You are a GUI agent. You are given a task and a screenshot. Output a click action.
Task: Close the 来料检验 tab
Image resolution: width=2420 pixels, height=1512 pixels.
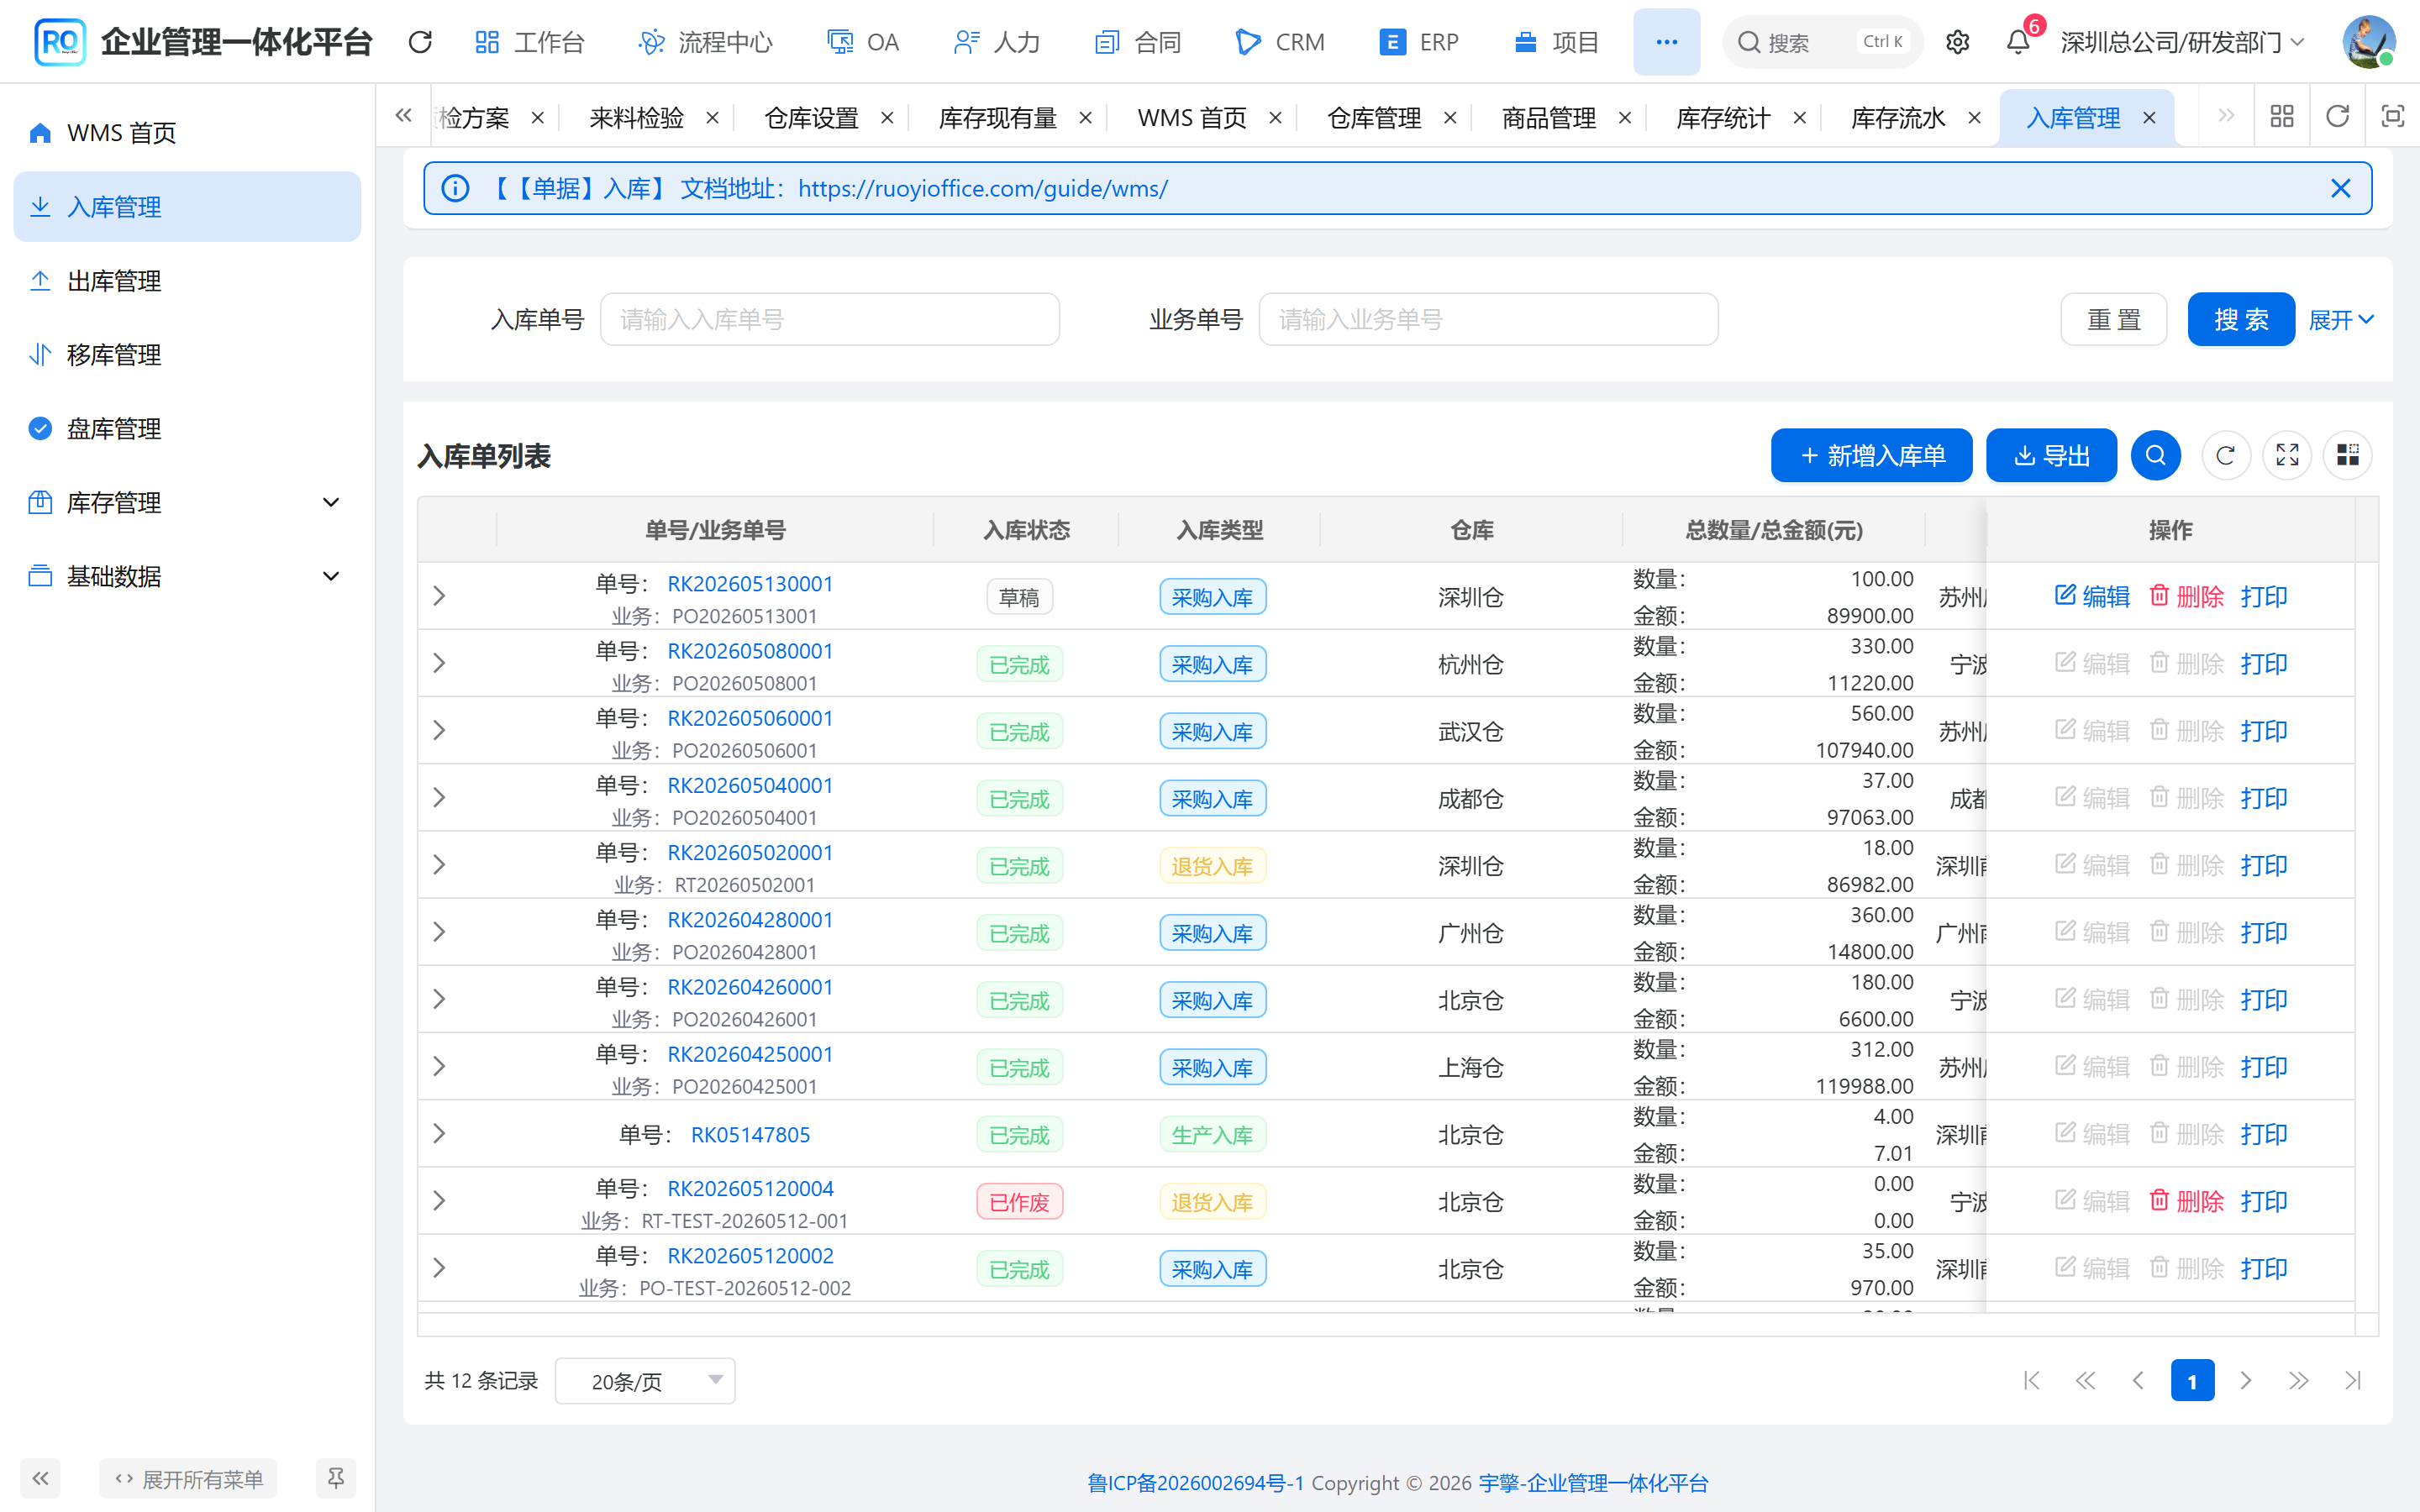tap(712, 118)
